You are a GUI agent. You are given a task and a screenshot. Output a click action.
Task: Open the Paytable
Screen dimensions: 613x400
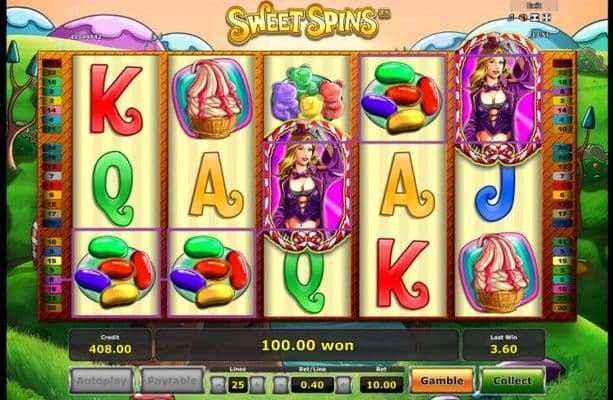(172, 380)
